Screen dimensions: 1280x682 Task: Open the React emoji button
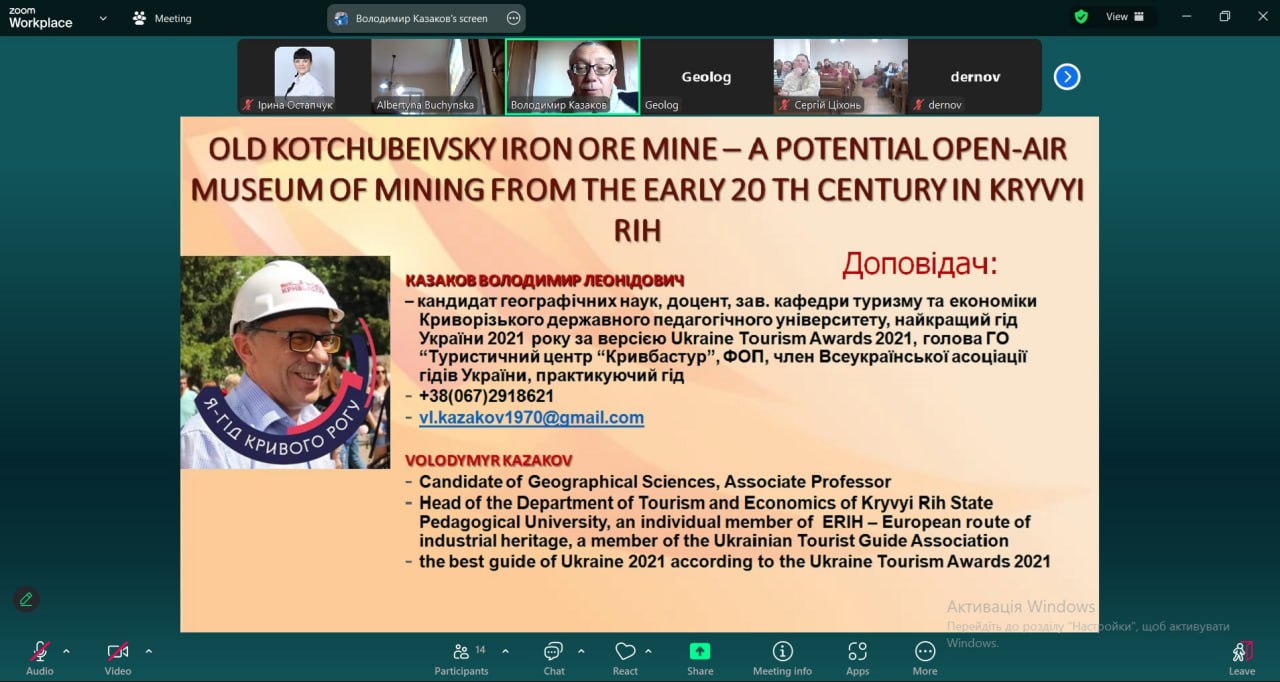pyautogui.click(x=625, y=657)
